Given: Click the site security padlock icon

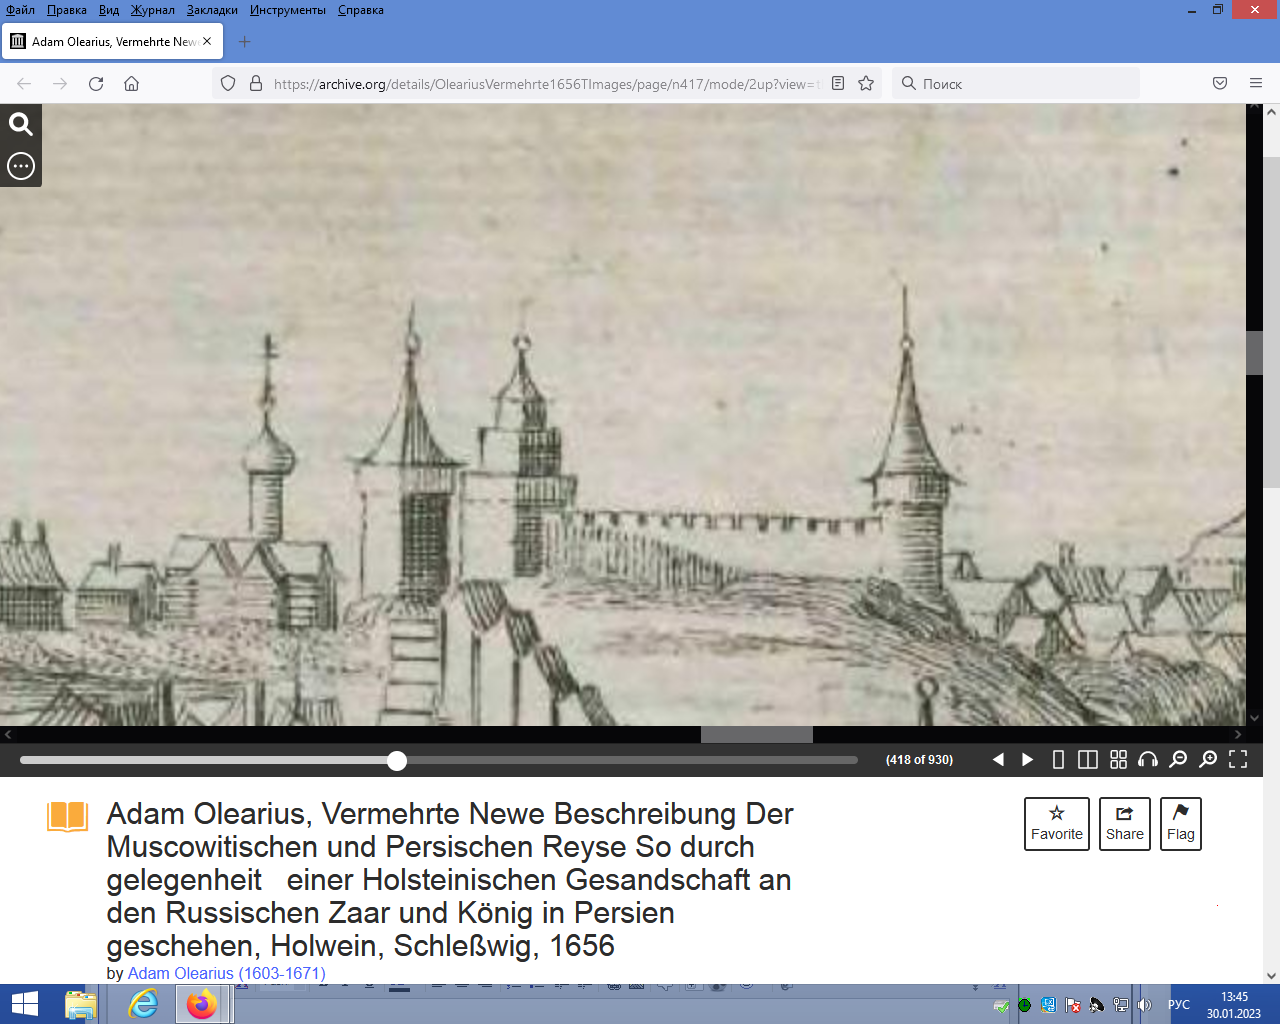Looking at the screenshot, I should click(x=256, y=84).
